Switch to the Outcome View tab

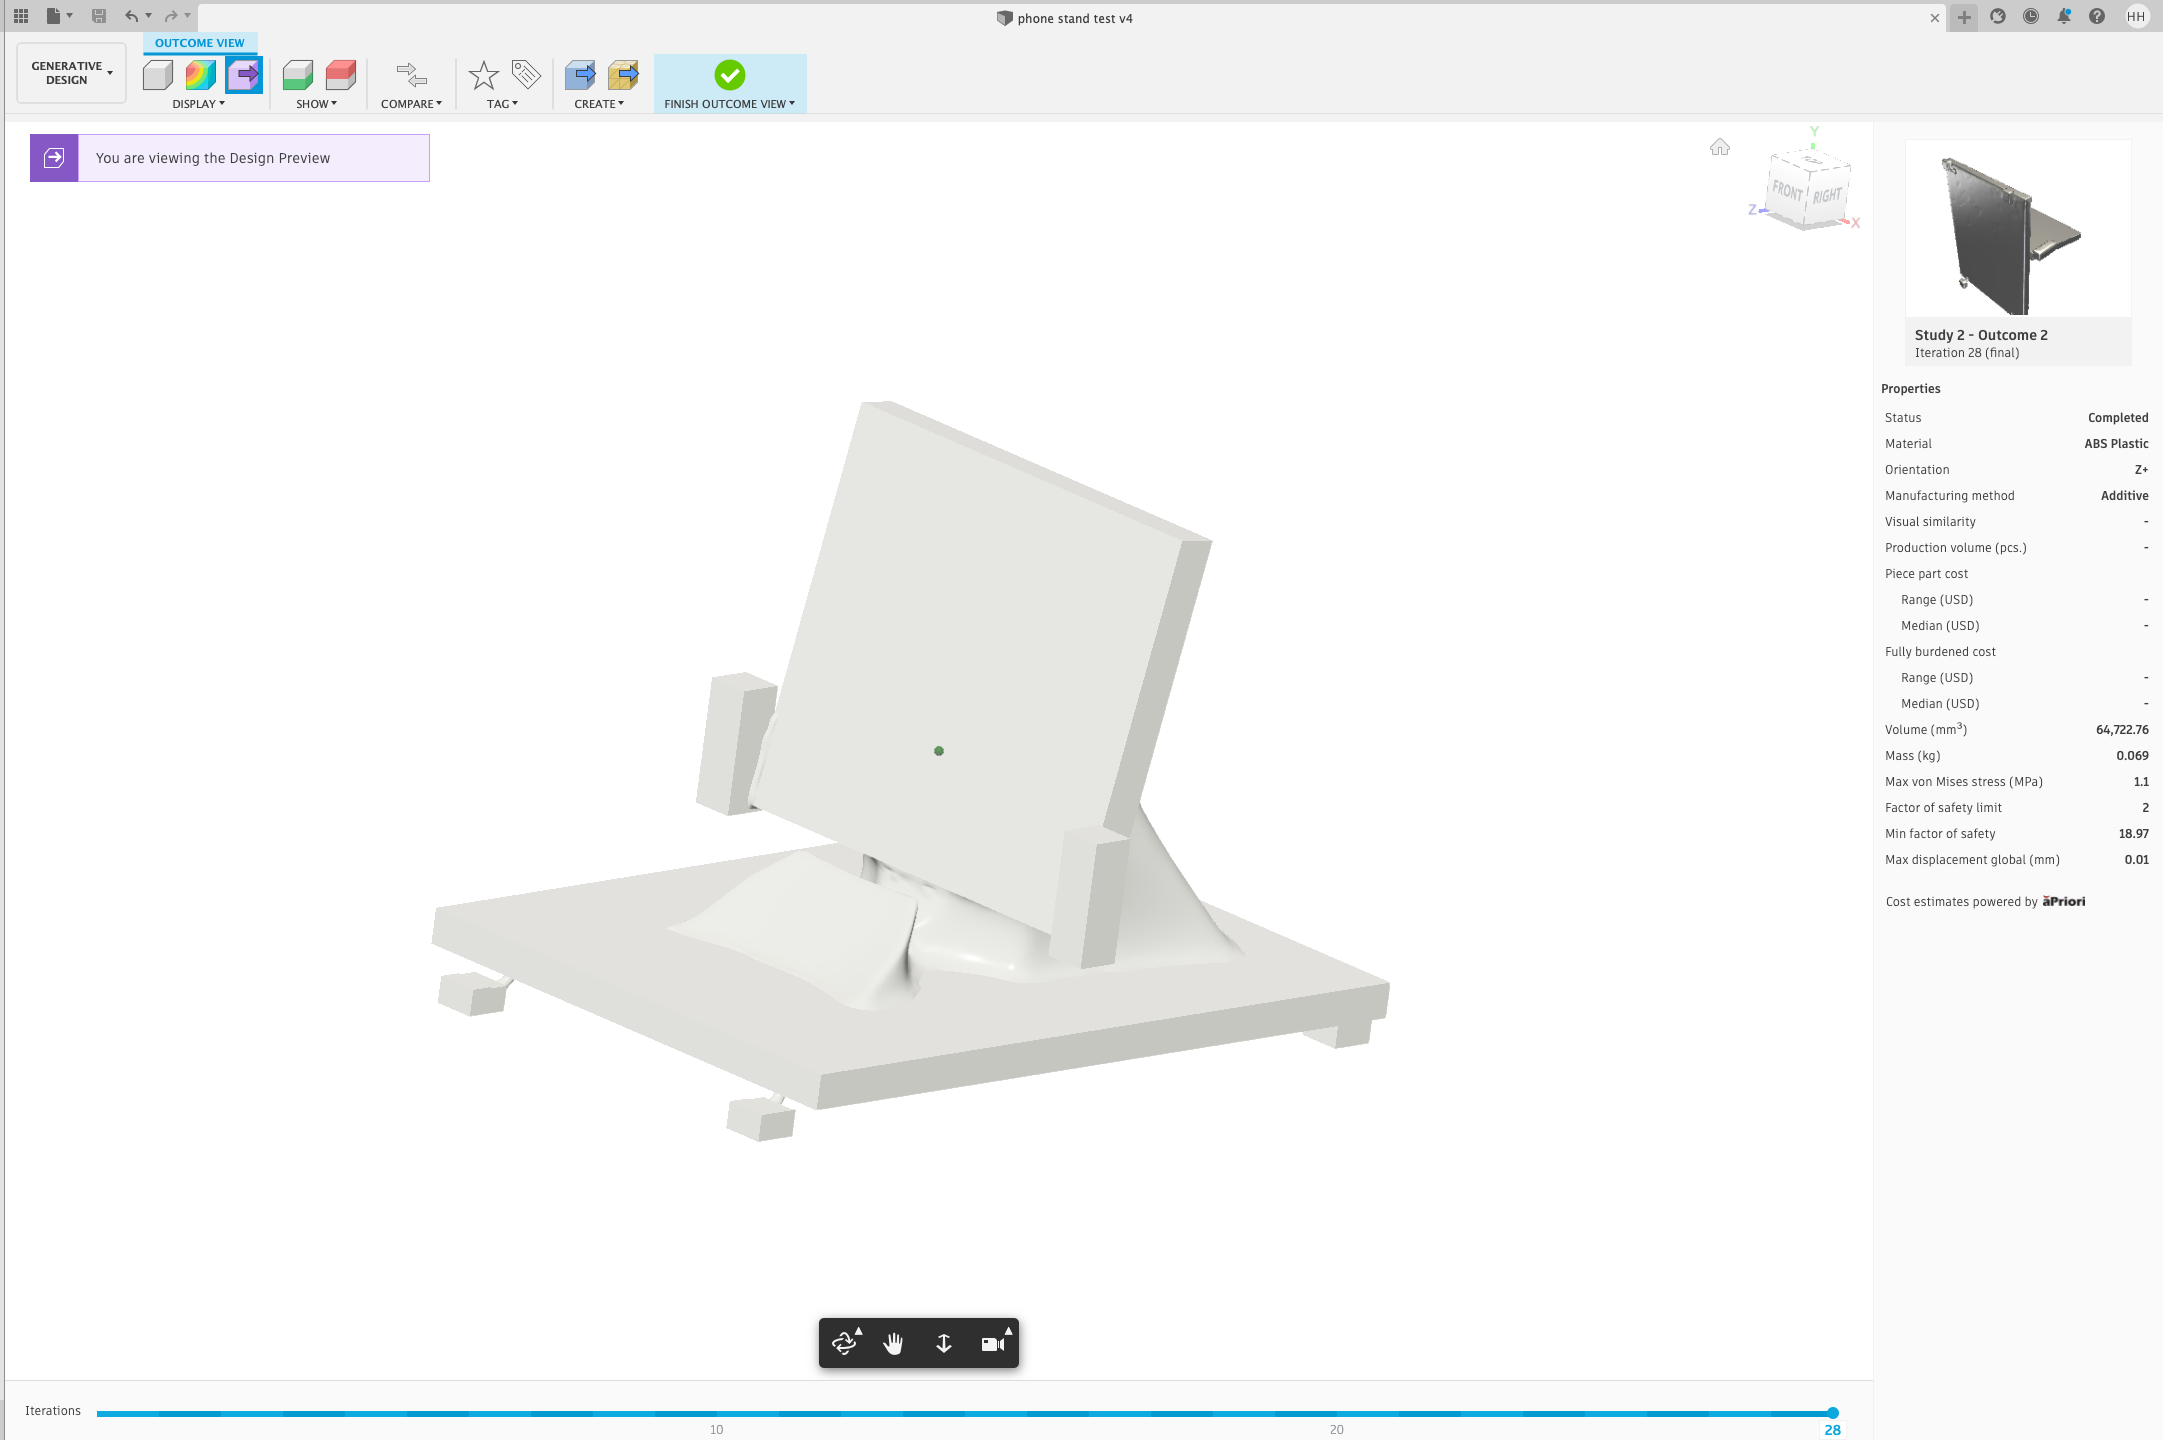[199, 42]
